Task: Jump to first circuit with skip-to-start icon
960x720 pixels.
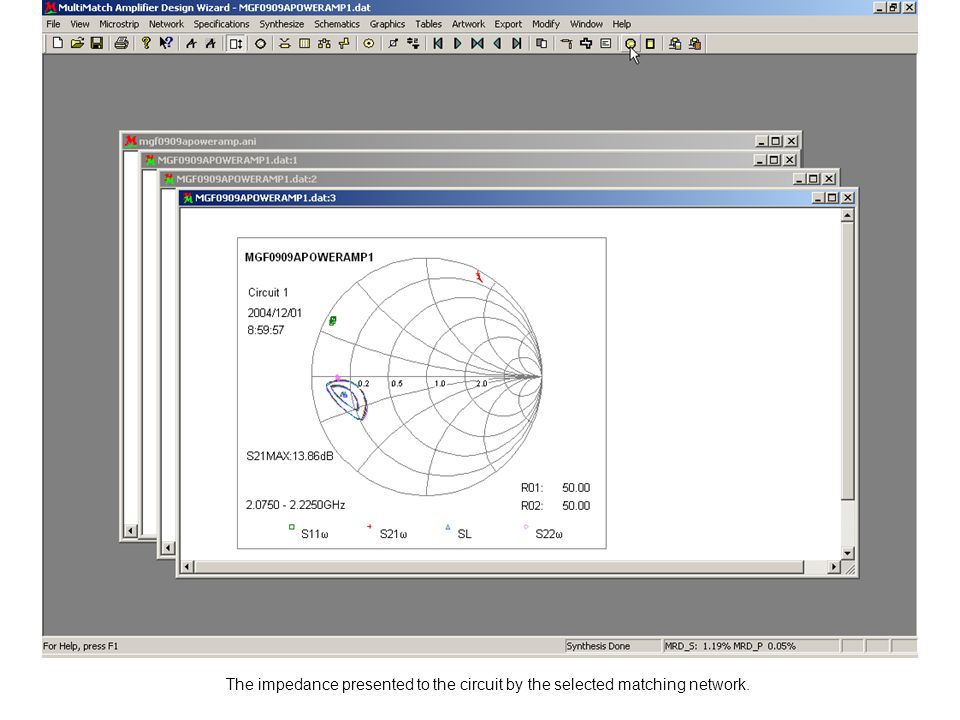Action: (x=438, y=43)
